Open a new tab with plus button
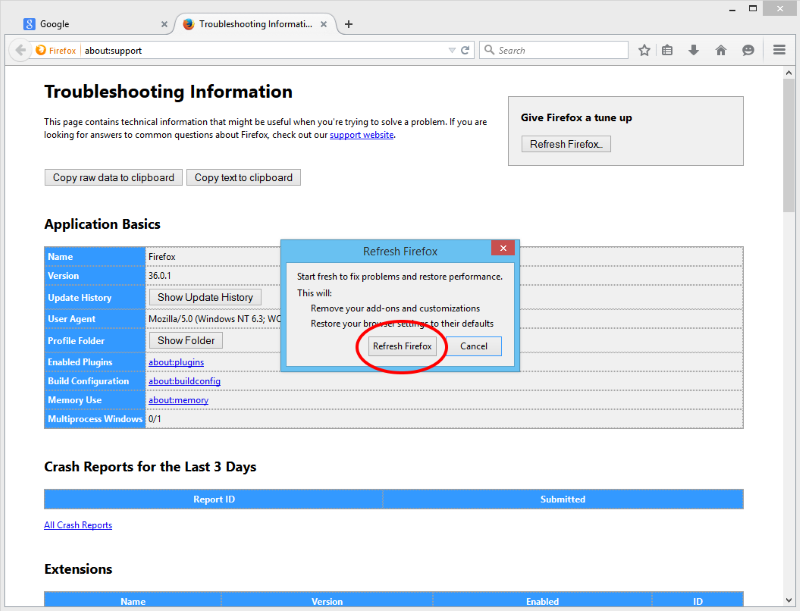Viewport: 800px width, 611px height. point(348,24)
